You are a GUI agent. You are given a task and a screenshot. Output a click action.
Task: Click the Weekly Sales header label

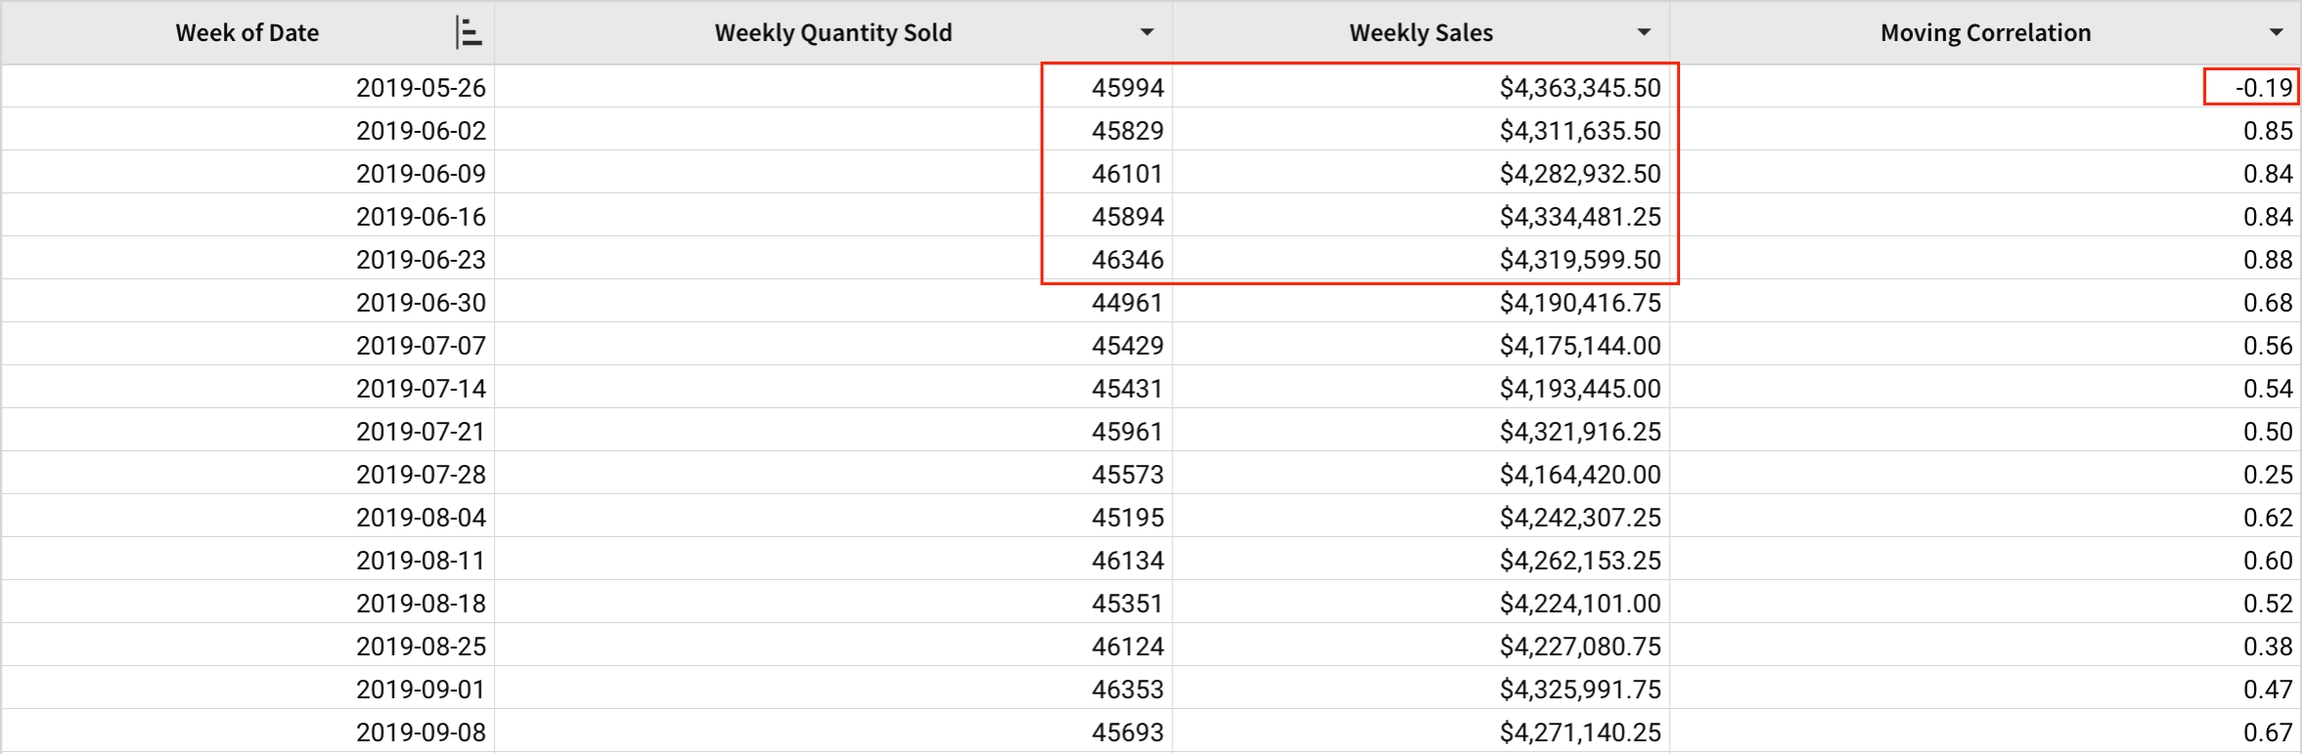(1420, 33)
